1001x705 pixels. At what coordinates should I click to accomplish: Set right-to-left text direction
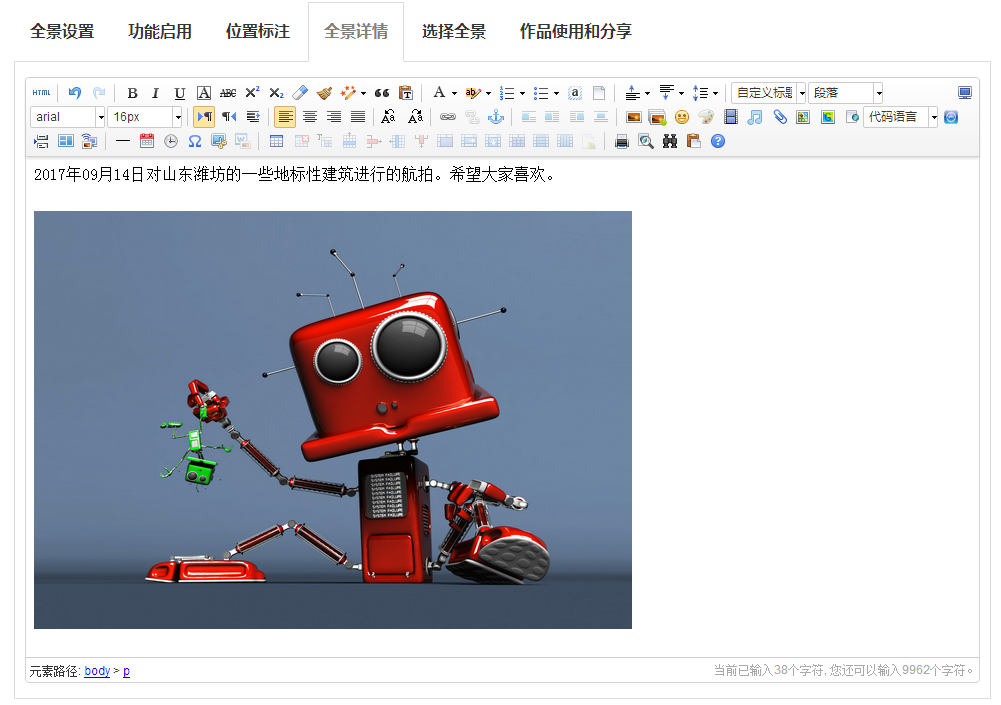[229, 117]
